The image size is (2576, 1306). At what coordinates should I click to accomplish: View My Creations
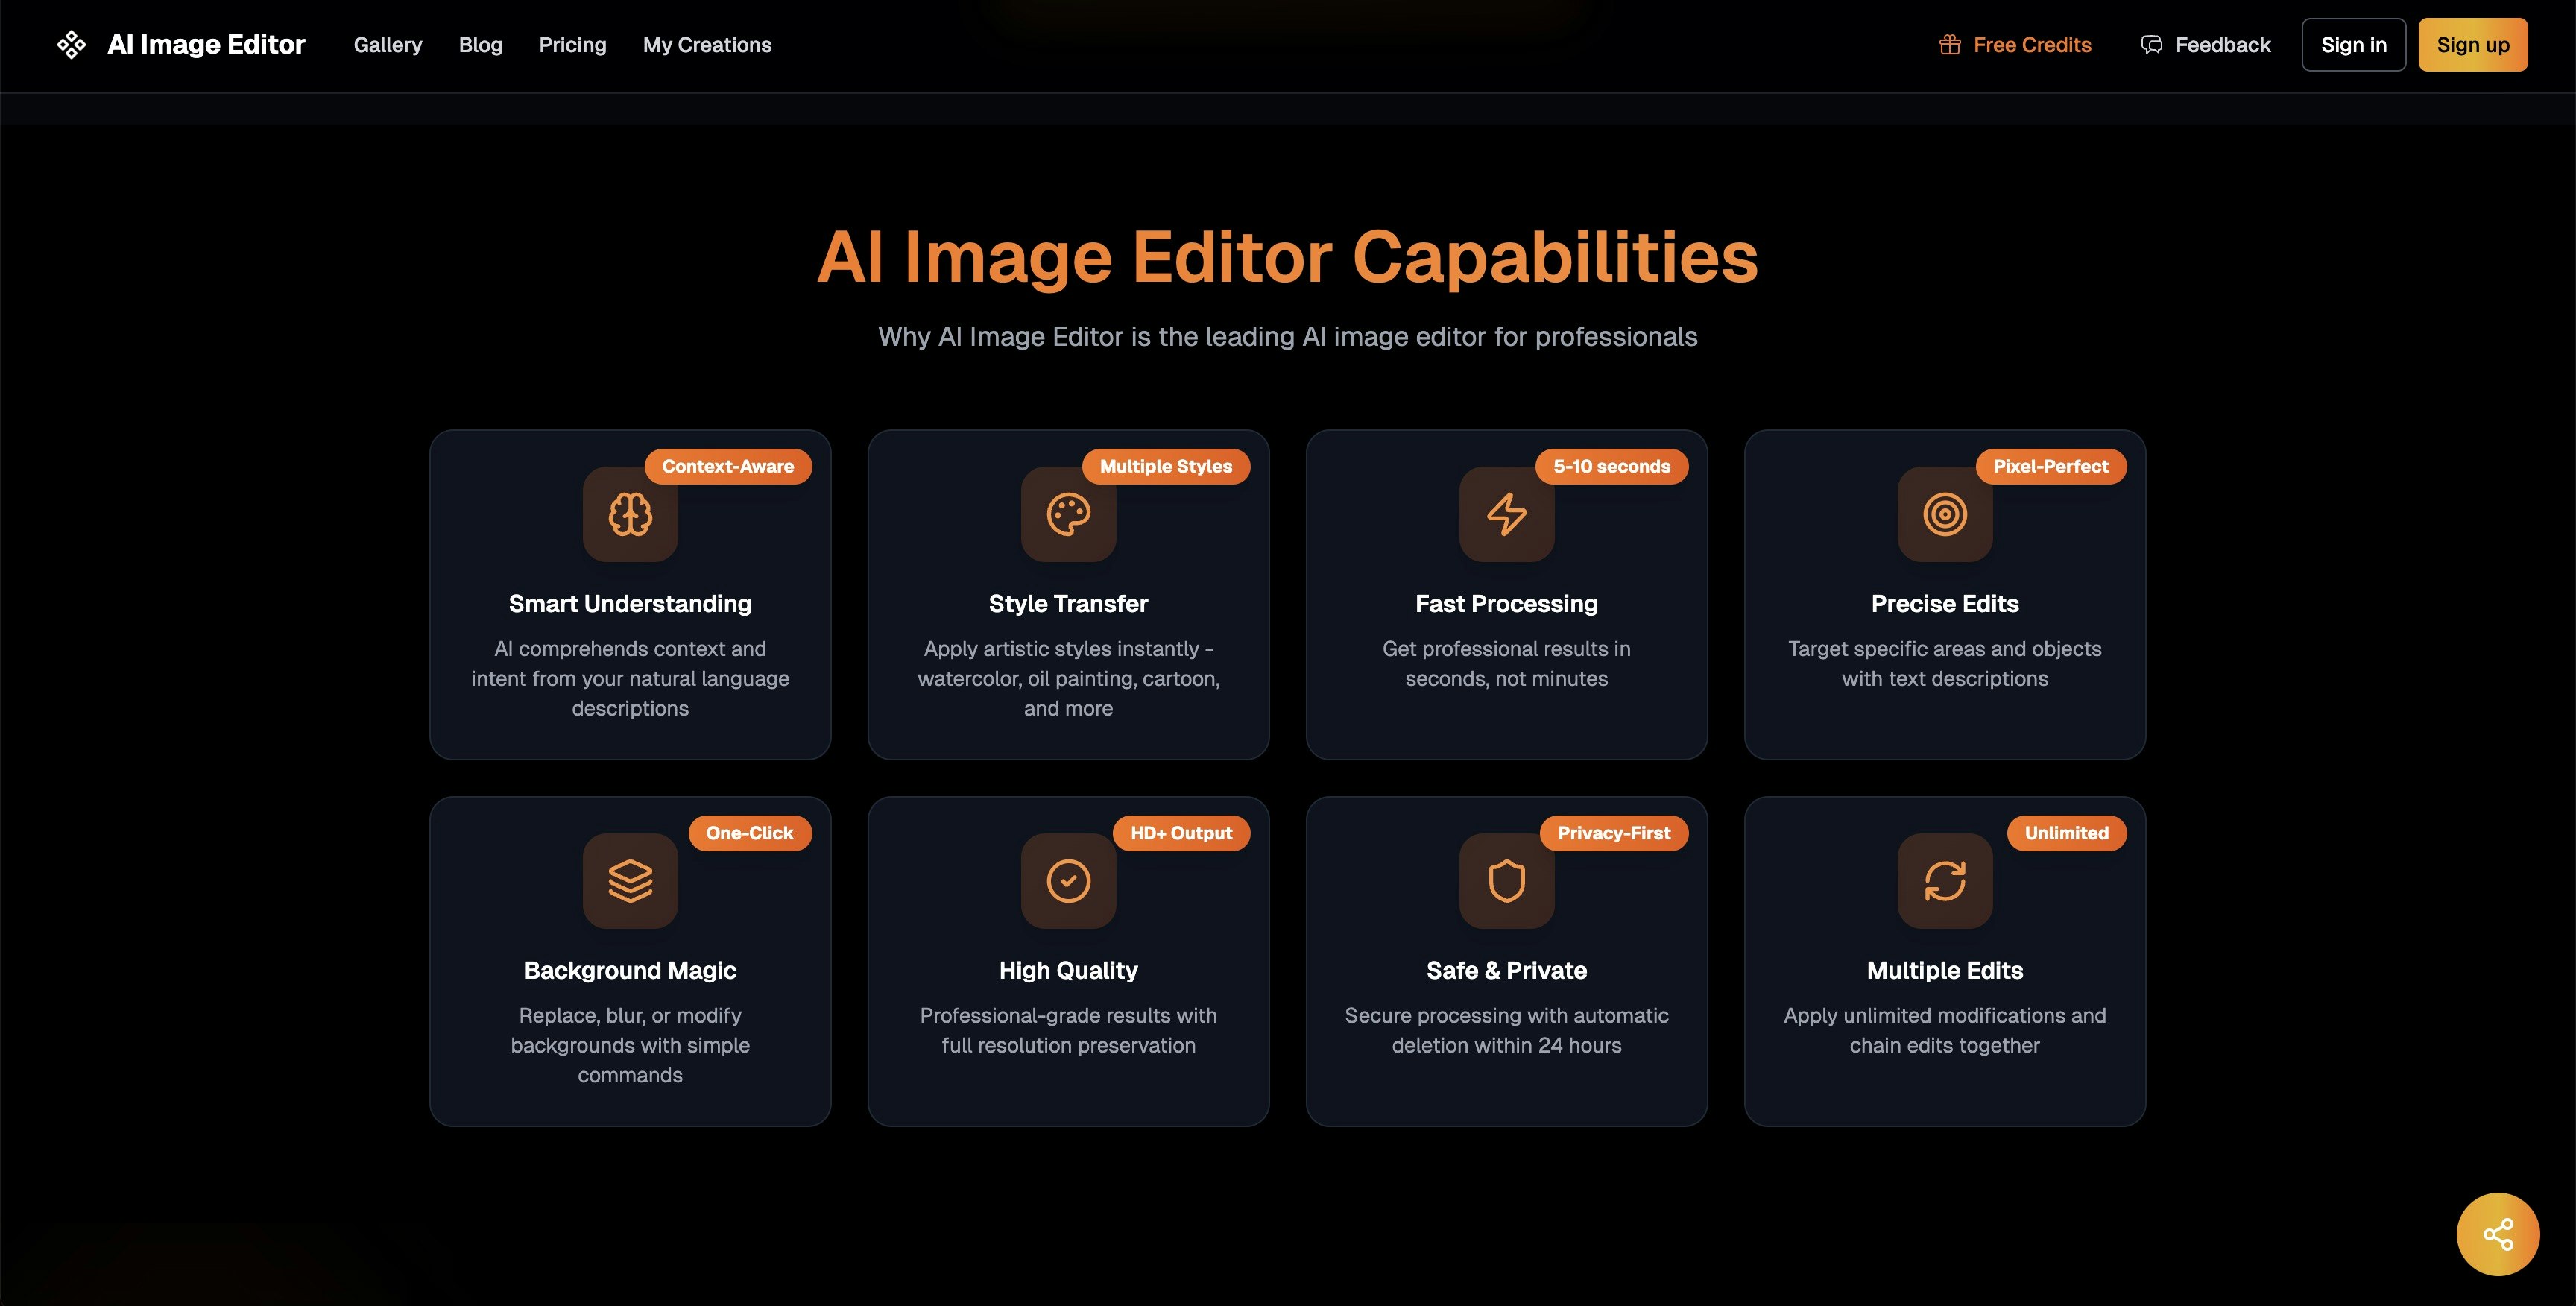707,45
